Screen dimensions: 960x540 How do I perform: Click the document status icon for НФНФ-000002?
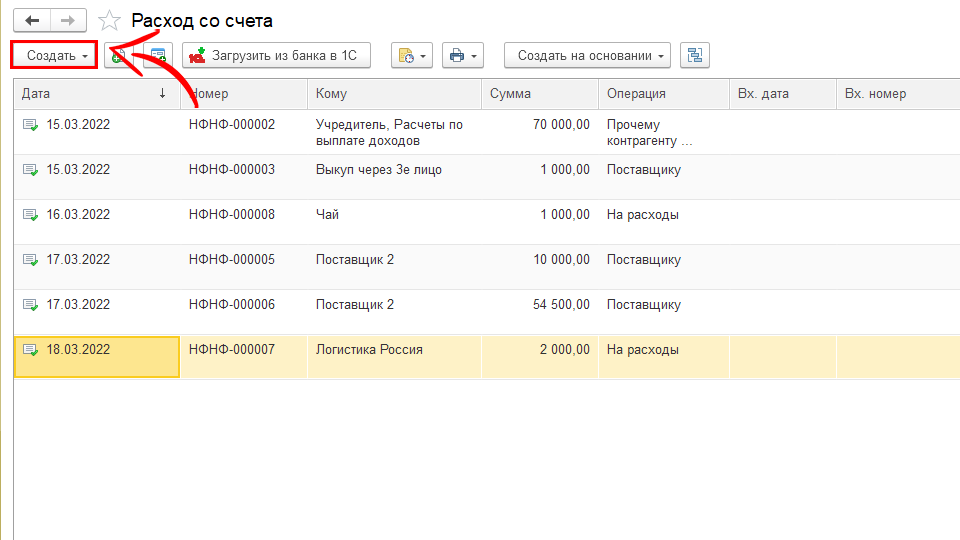(30, 125)
